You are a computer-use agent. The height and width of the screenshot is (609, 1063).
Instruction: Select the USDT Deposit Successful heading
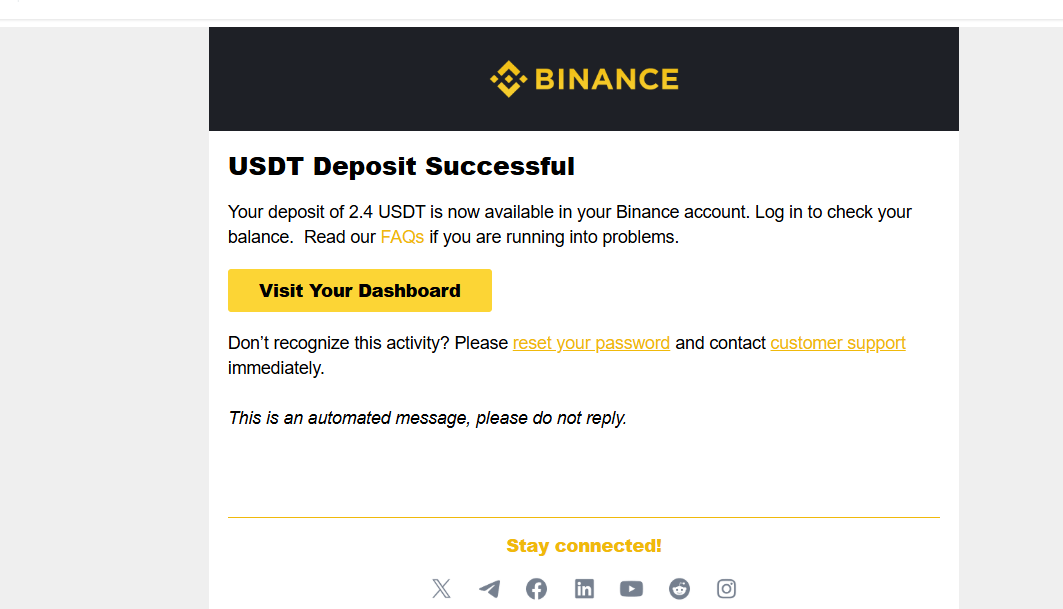click(401, 166)
